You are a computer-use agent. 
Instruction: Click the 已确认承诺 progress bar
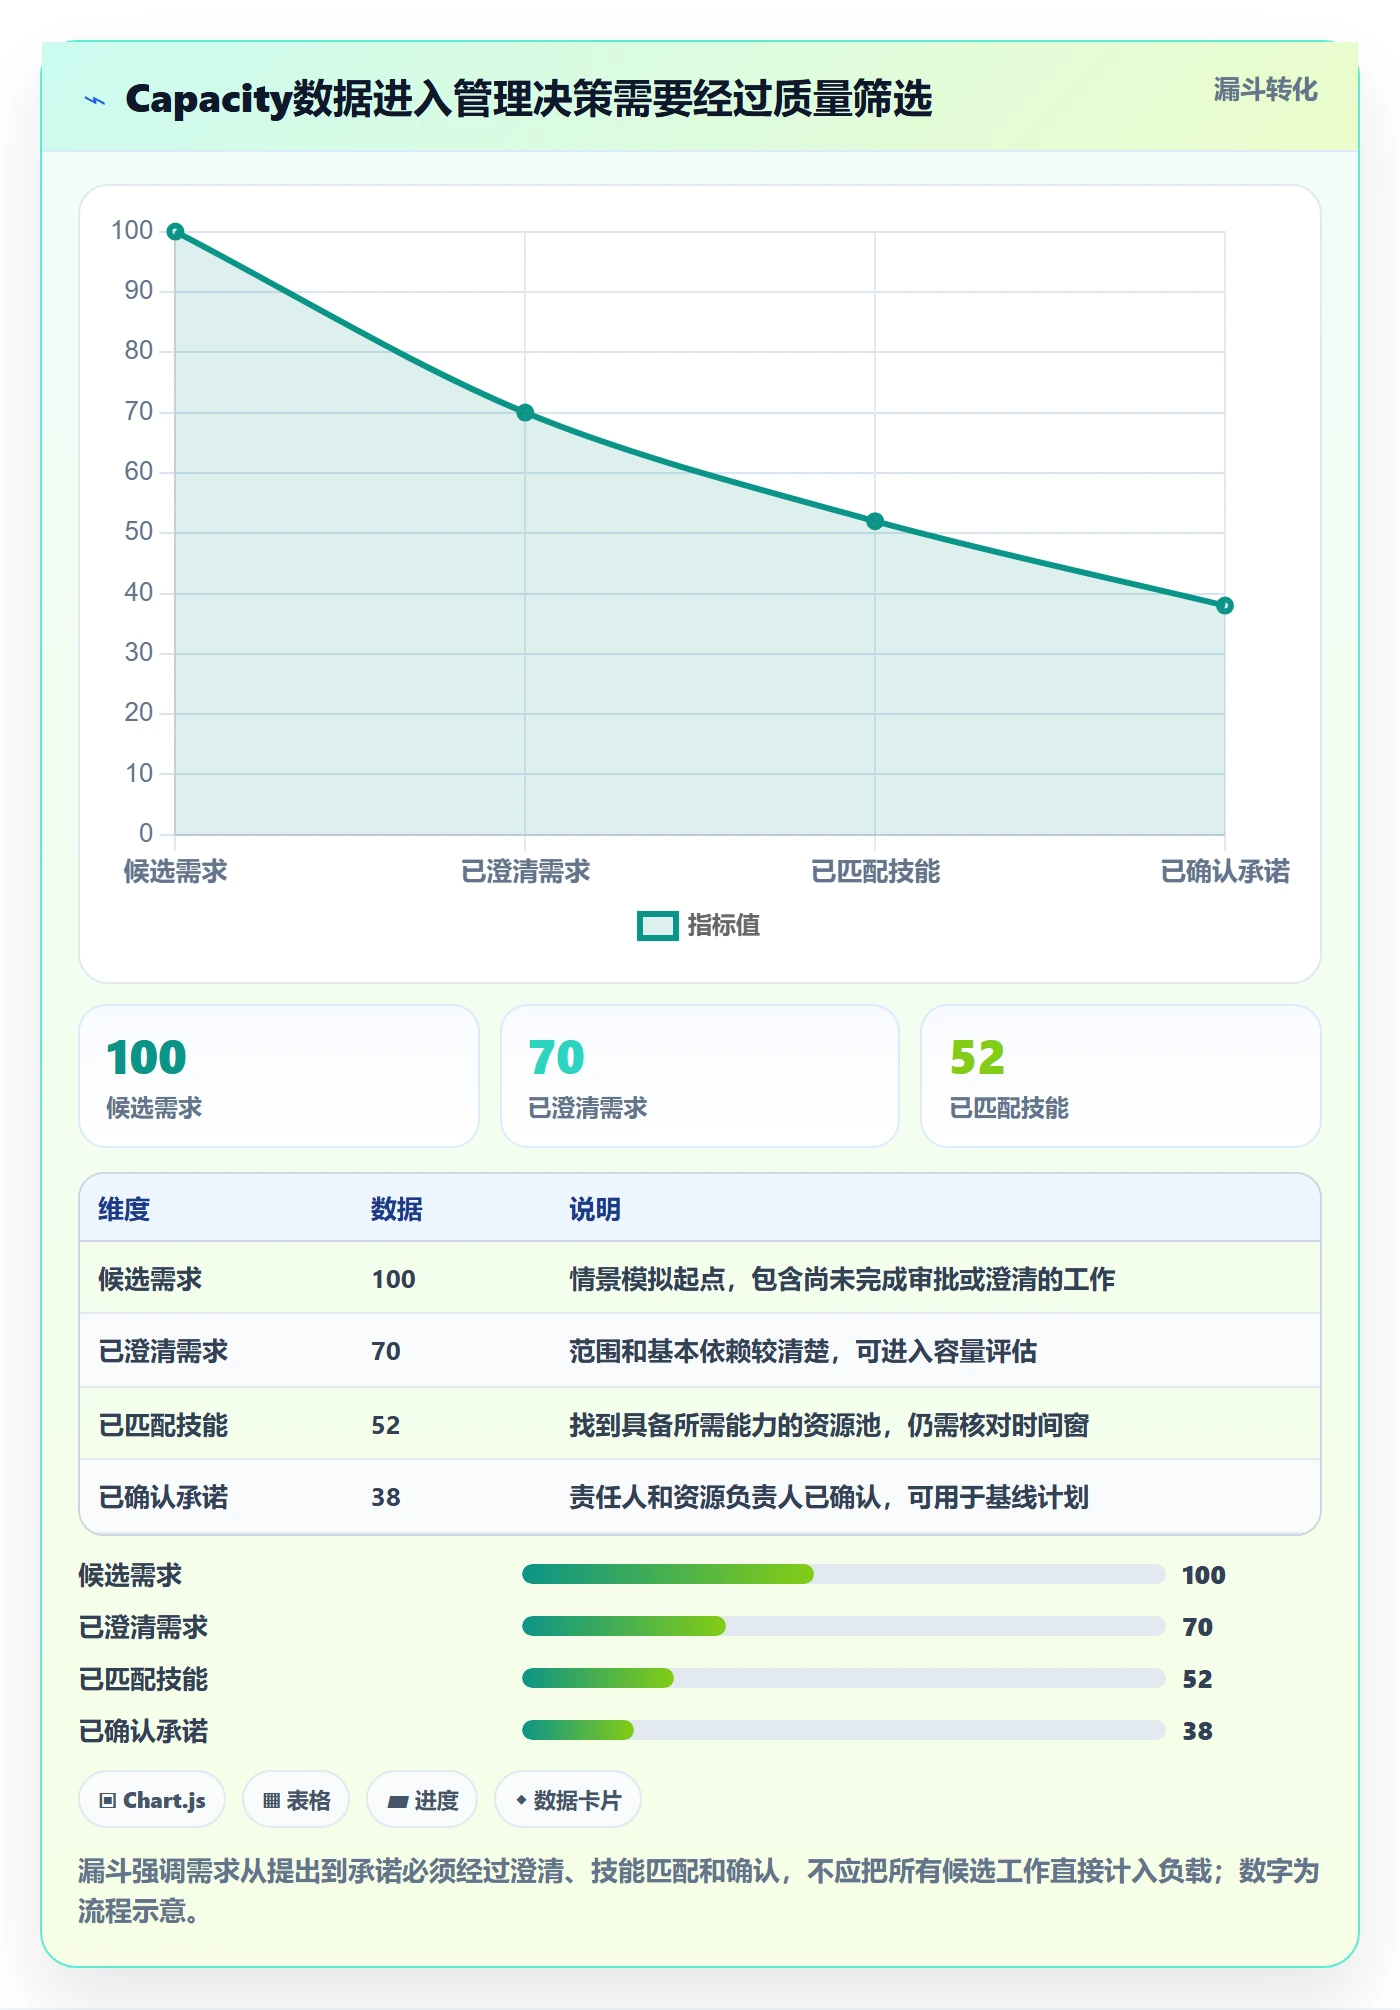click(843, 1731)
